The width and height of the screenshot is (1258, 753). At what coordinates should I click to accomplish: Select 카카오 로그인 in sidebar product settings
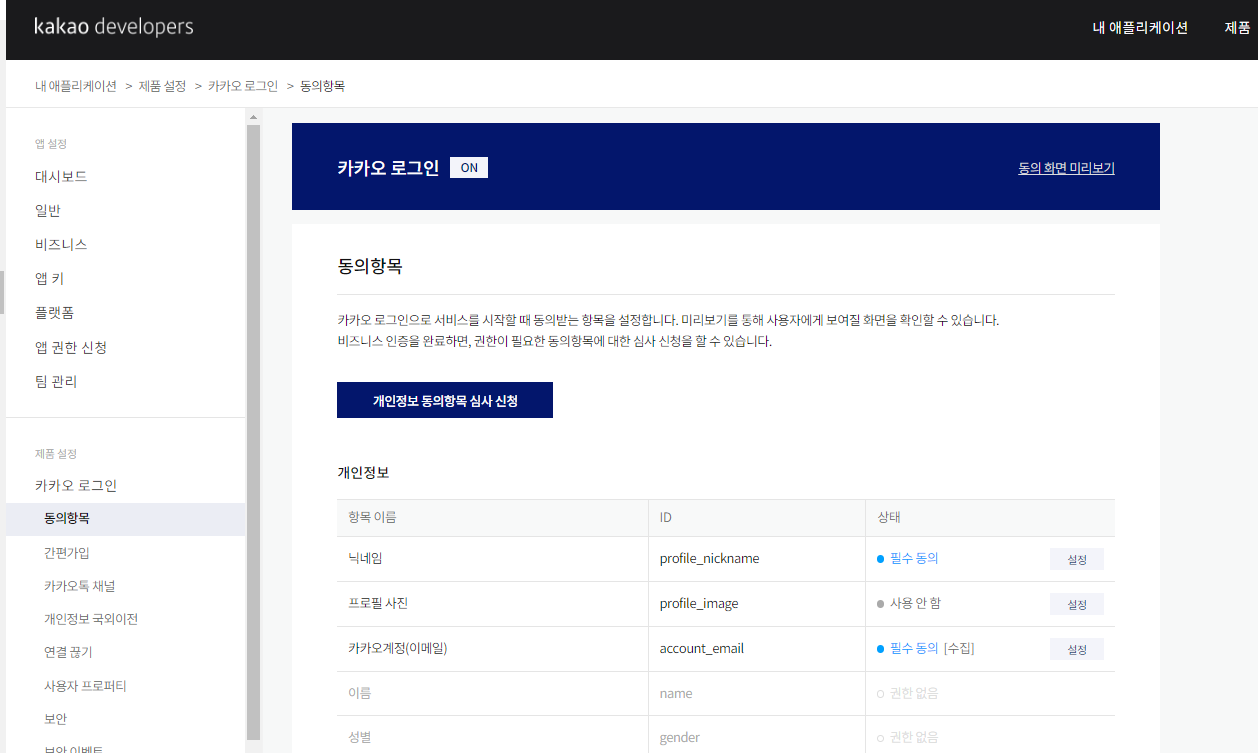(x=76, y=485)
